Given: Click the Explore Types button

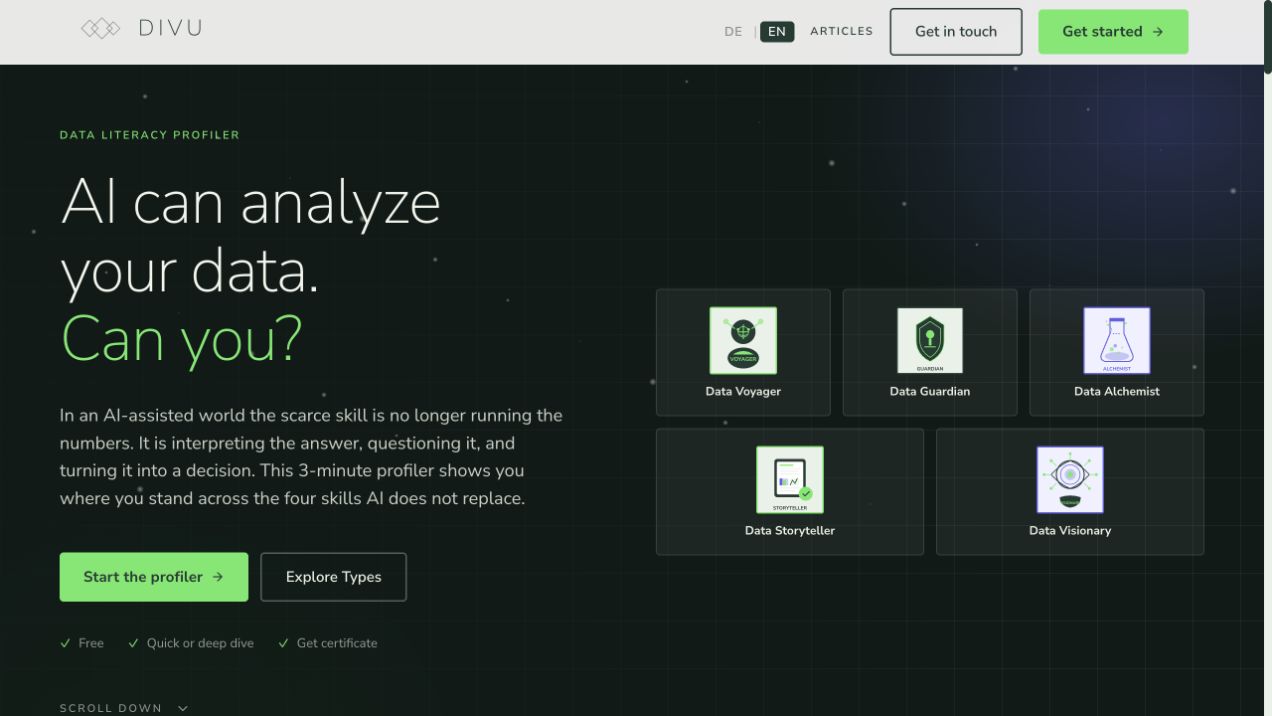Looking at the screenshot, I should (333, 577).
